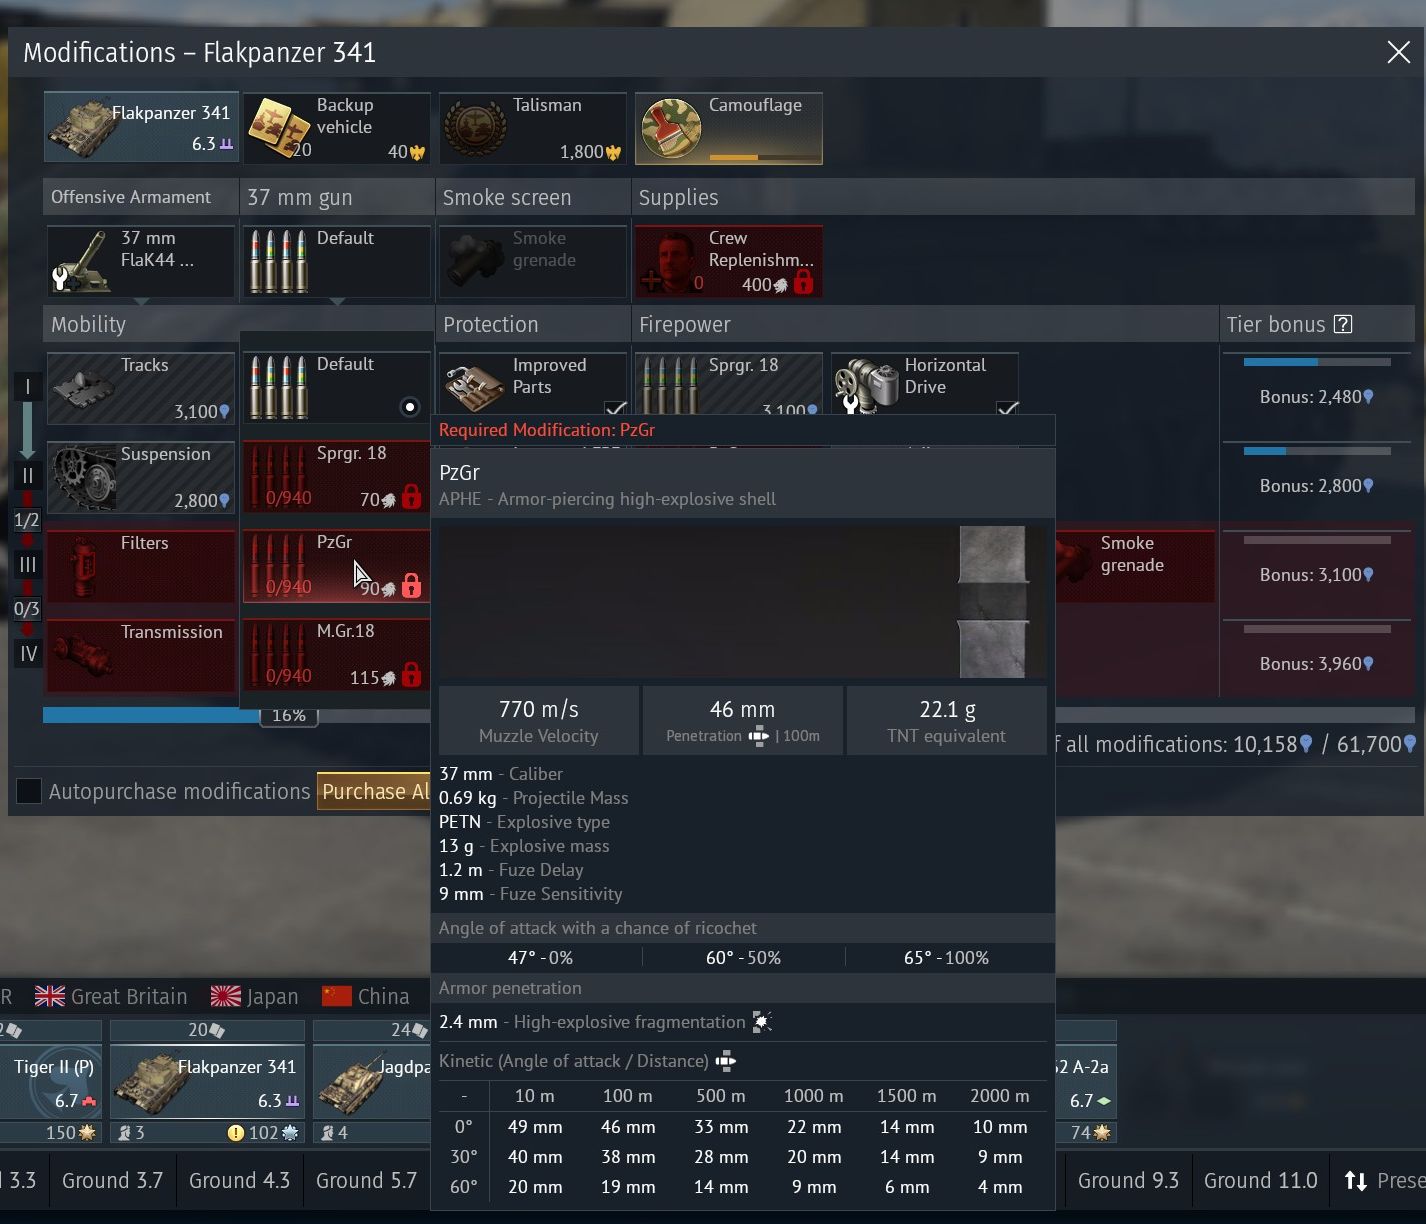Viewport: 1426px width, 1224px height.
Task: Open the Presets sort arrows button
Action: 1356,1180
